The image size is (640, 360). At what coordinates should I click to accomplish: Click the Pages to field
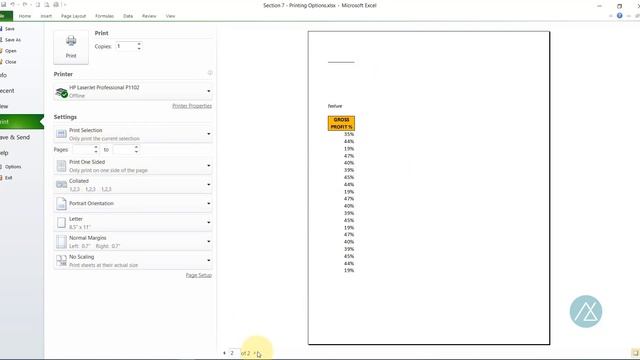coord(123,149)
